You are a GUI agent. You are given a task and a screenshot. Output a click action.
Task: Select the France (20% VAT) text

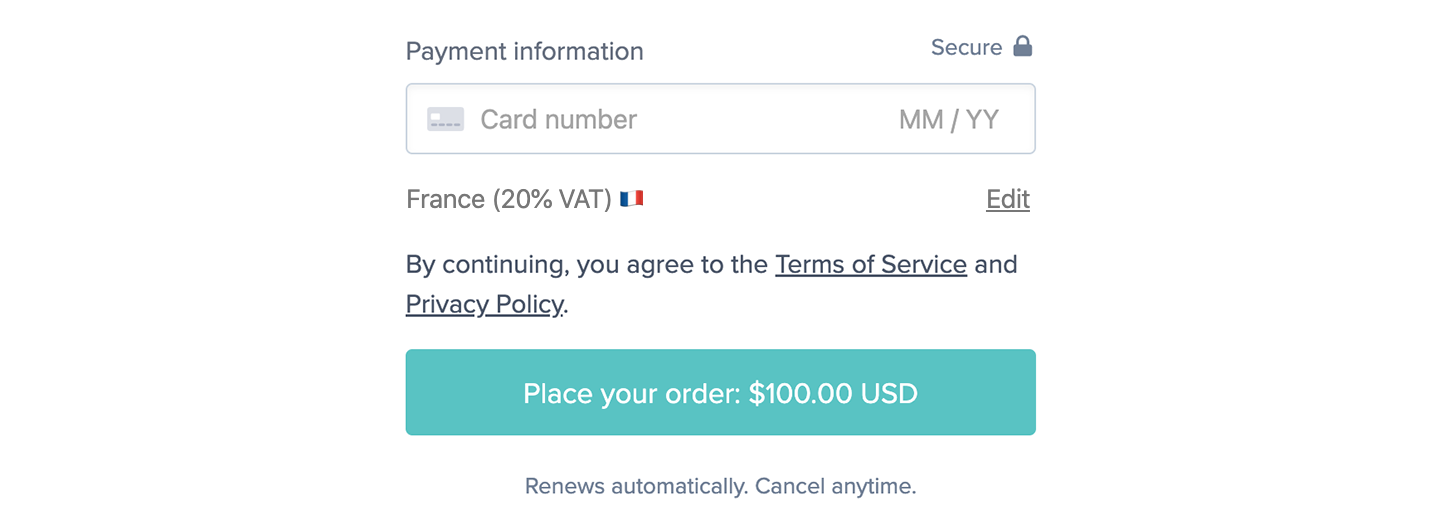point(509,199)
